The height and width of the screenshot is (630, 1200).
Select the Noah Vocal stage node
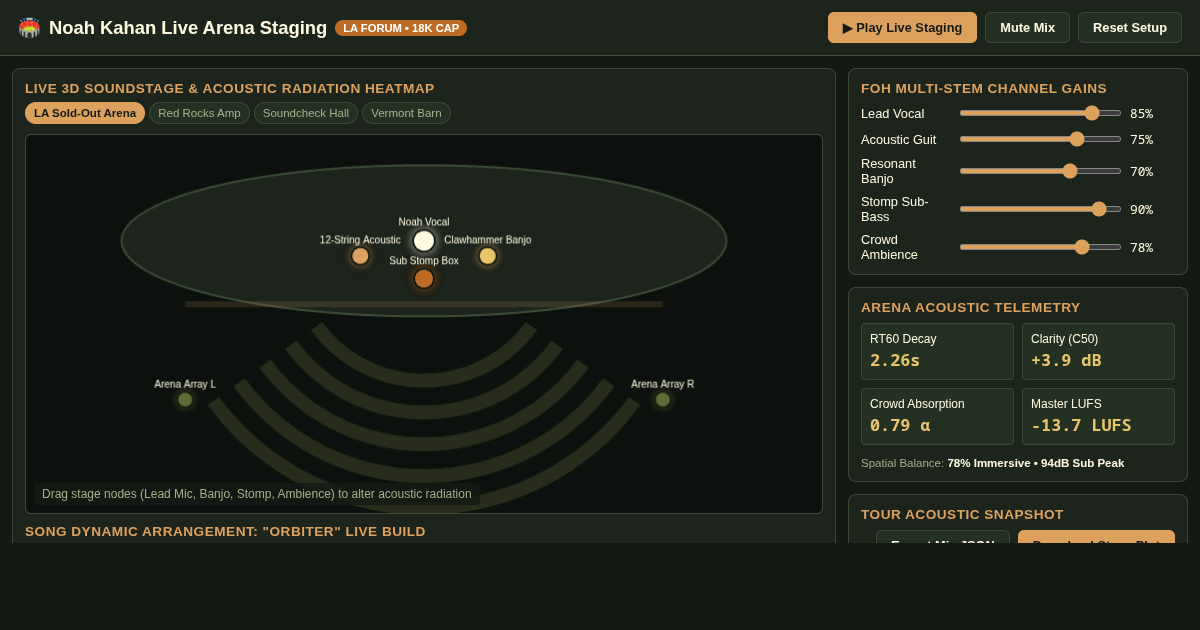(x=424, y=241)
